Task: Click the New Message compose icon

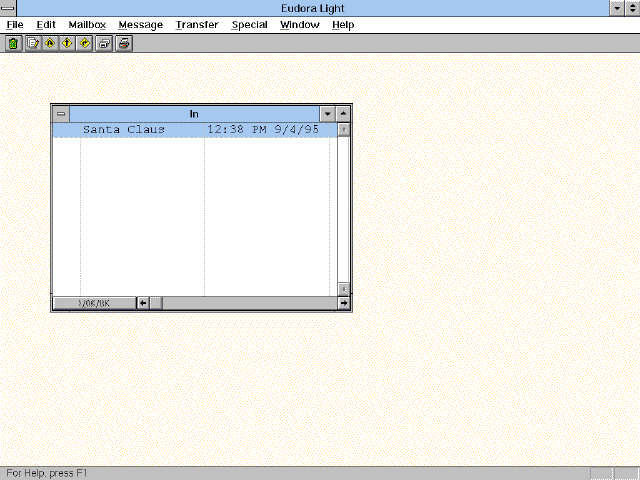Action: click(x=33, y=43)
